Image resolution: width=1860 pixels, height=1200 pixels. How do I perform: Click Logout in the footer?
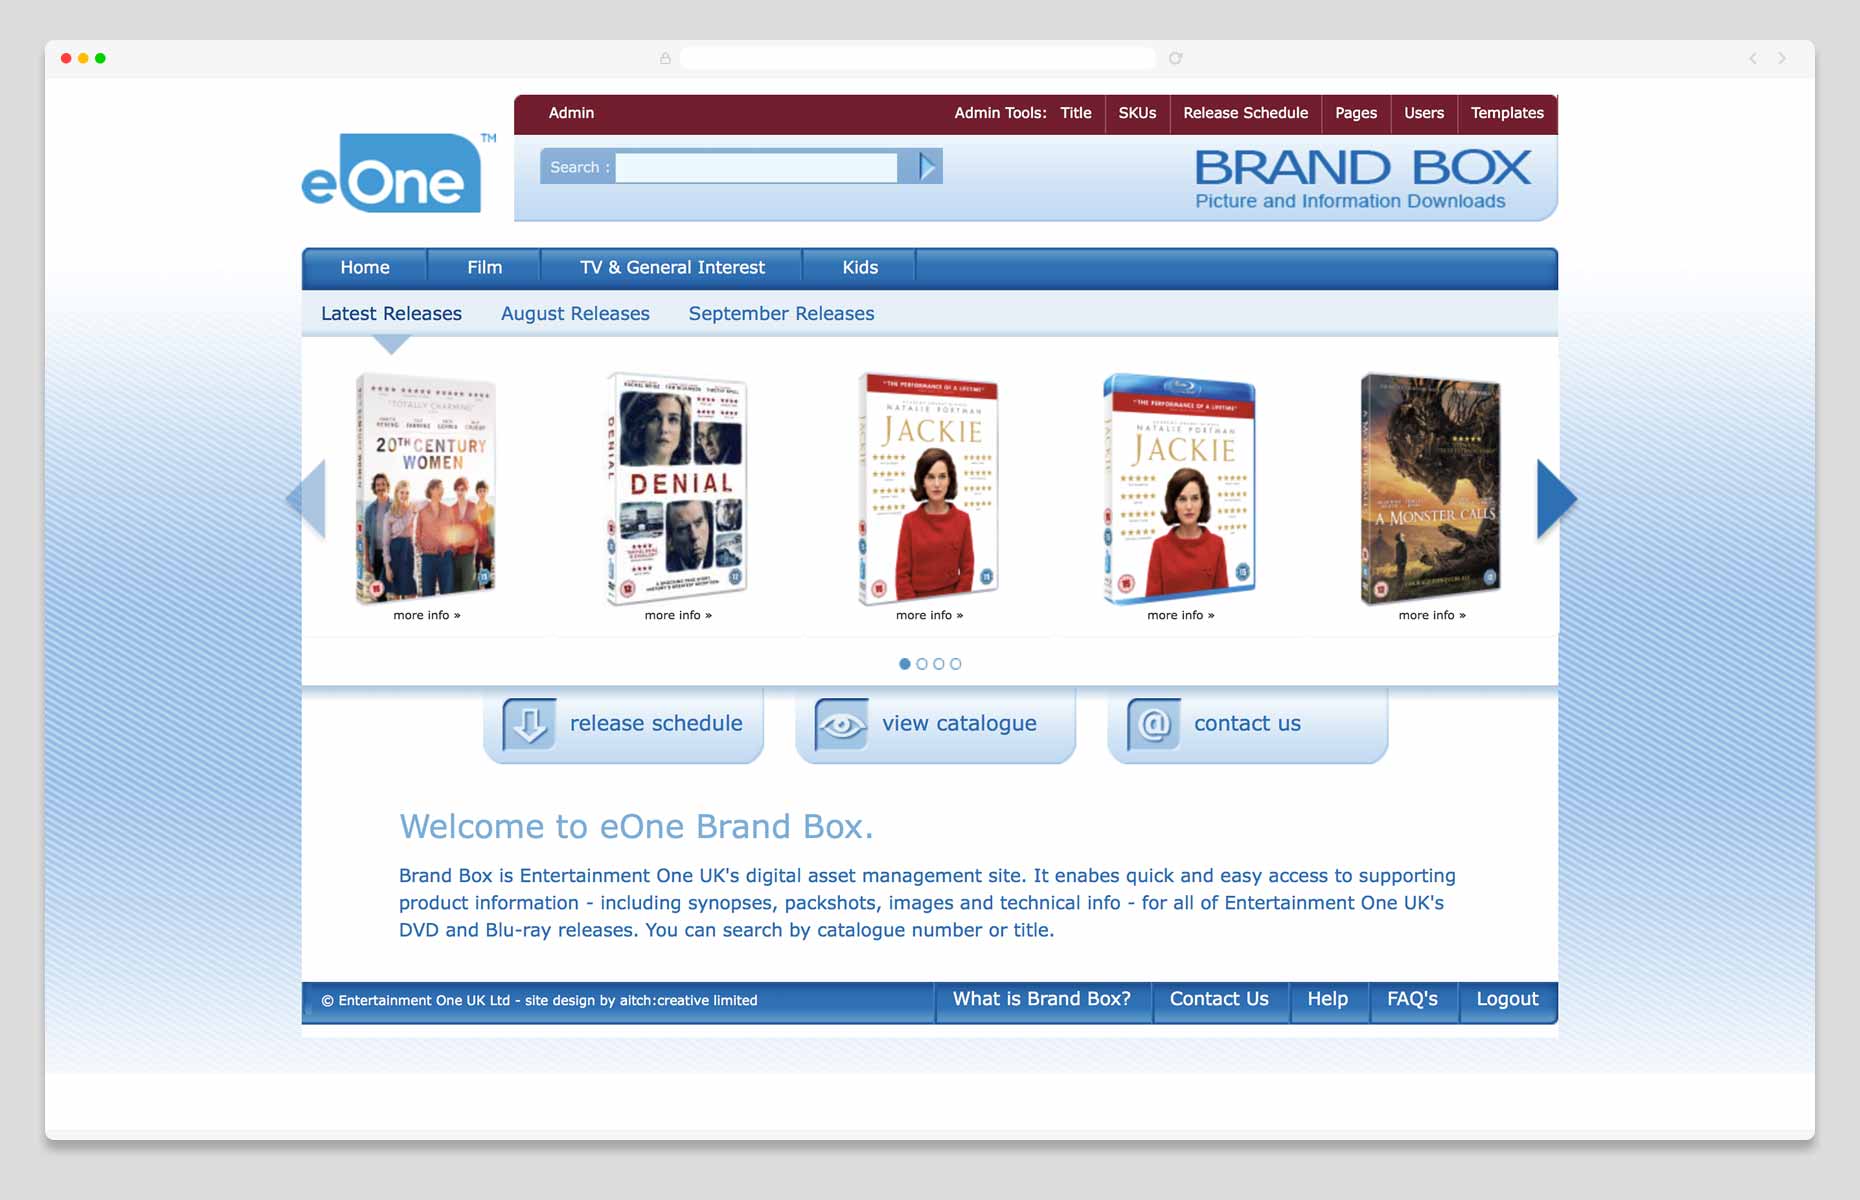[x=1507, y=999]
